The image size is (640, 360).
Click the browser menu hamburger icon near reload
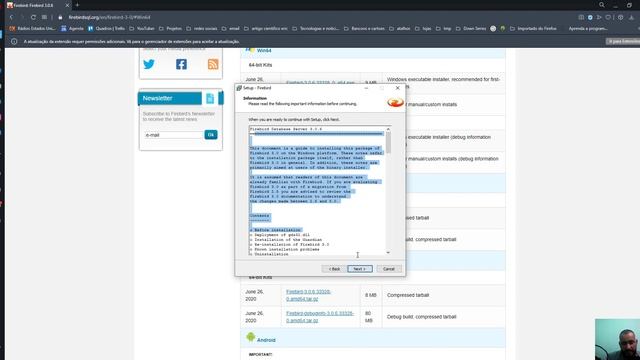pyautogui.click(x=44, y=17)
